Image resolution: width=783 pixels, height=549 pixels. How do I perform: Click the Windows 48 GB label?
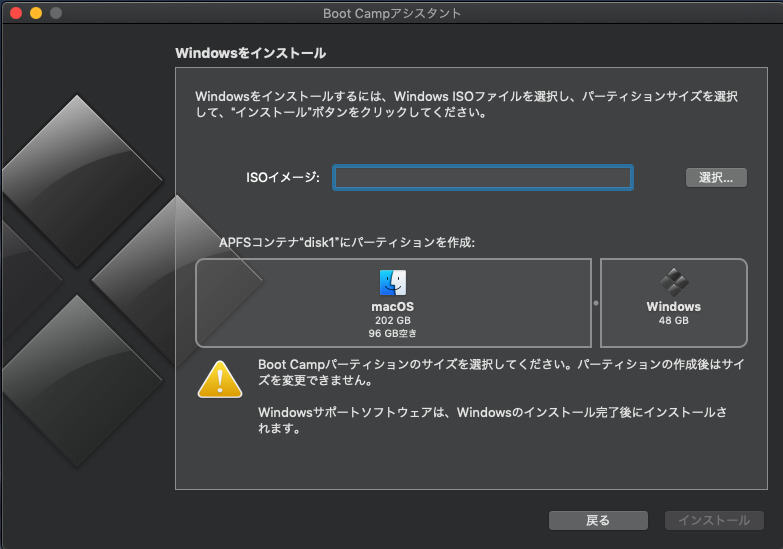click(x=674, y=320)
